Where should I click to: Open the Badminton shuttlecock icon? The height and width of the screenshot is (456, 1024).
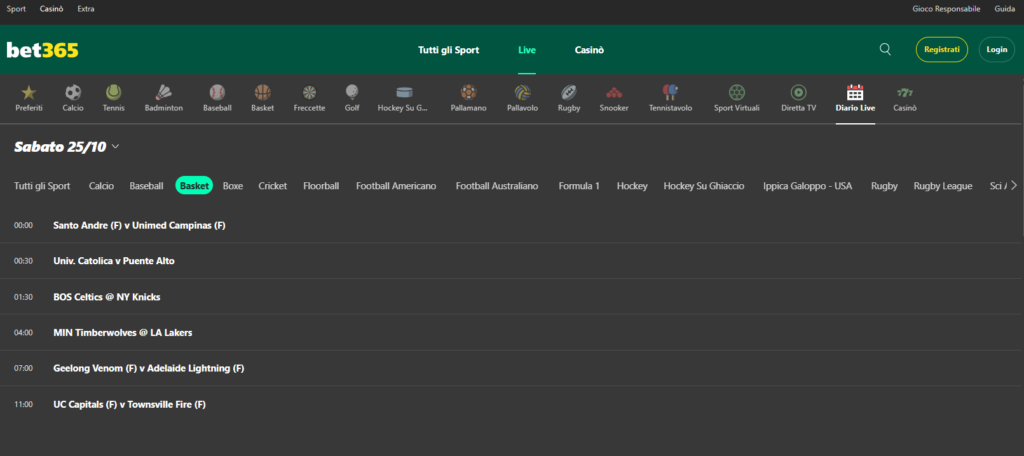163,93
